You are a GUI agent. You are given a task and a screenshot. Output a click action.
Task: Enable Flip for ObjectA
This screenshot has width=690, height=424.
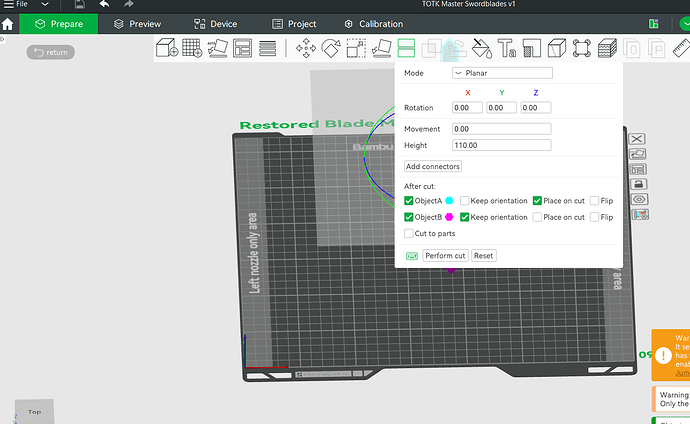pyautogui.click(x=594, y=201)
